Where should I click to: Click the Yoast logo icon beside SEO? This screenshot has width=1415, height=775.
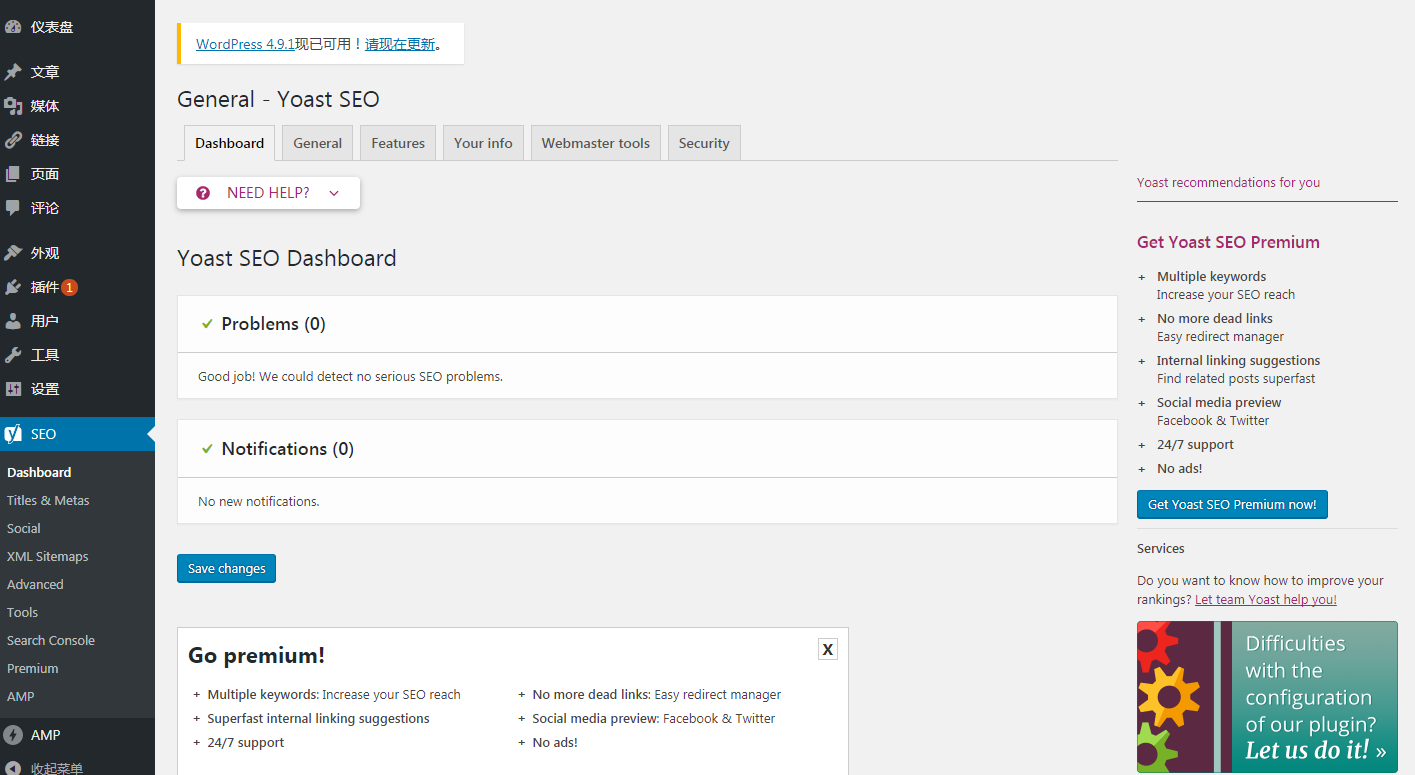click(13, 434)
